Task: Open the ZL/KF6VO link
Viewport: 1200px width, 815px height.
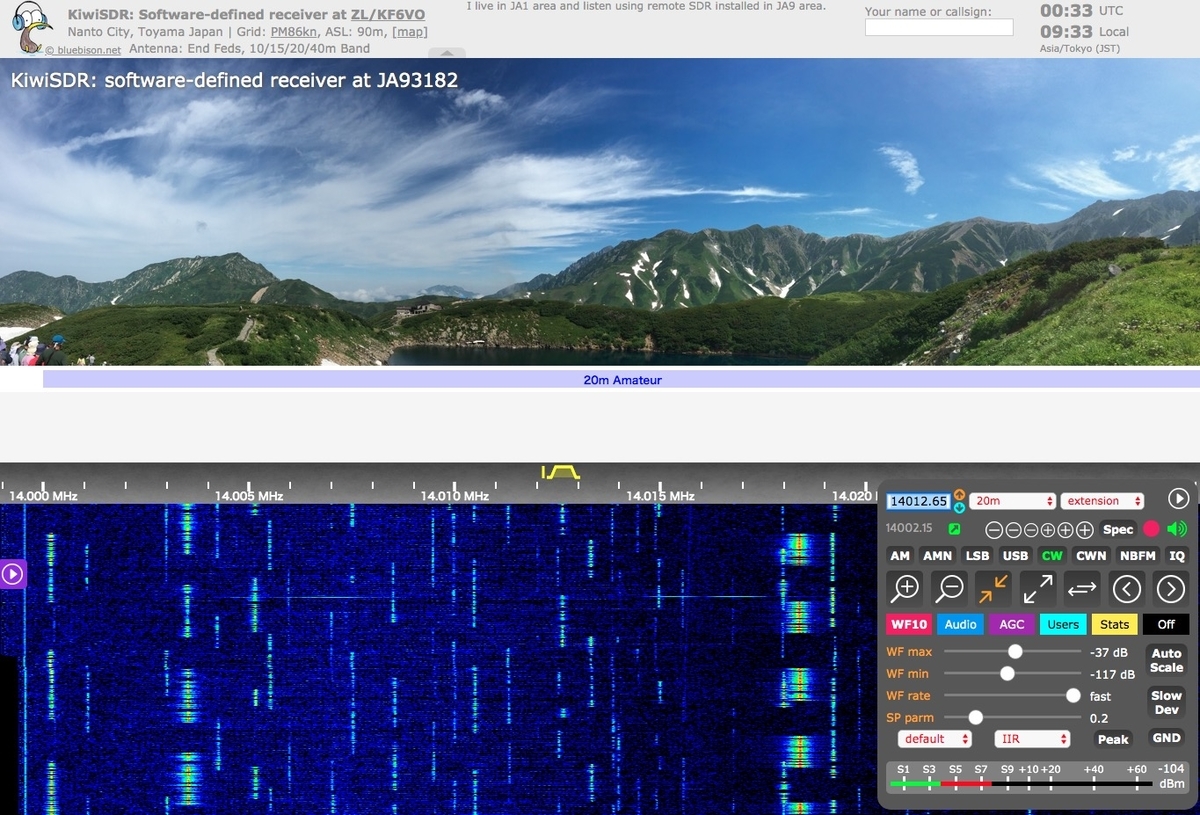Action: (x=388, y=15)
